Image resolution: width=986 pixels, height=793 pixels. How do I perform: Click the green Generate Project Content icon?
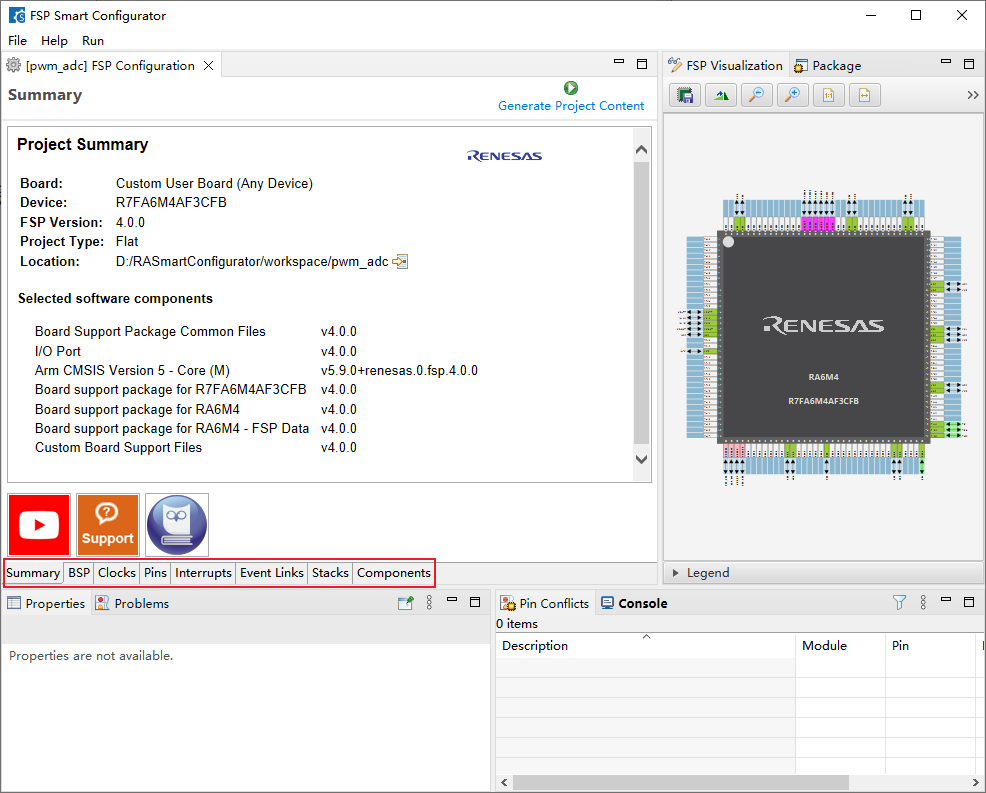tap(571, 87)
